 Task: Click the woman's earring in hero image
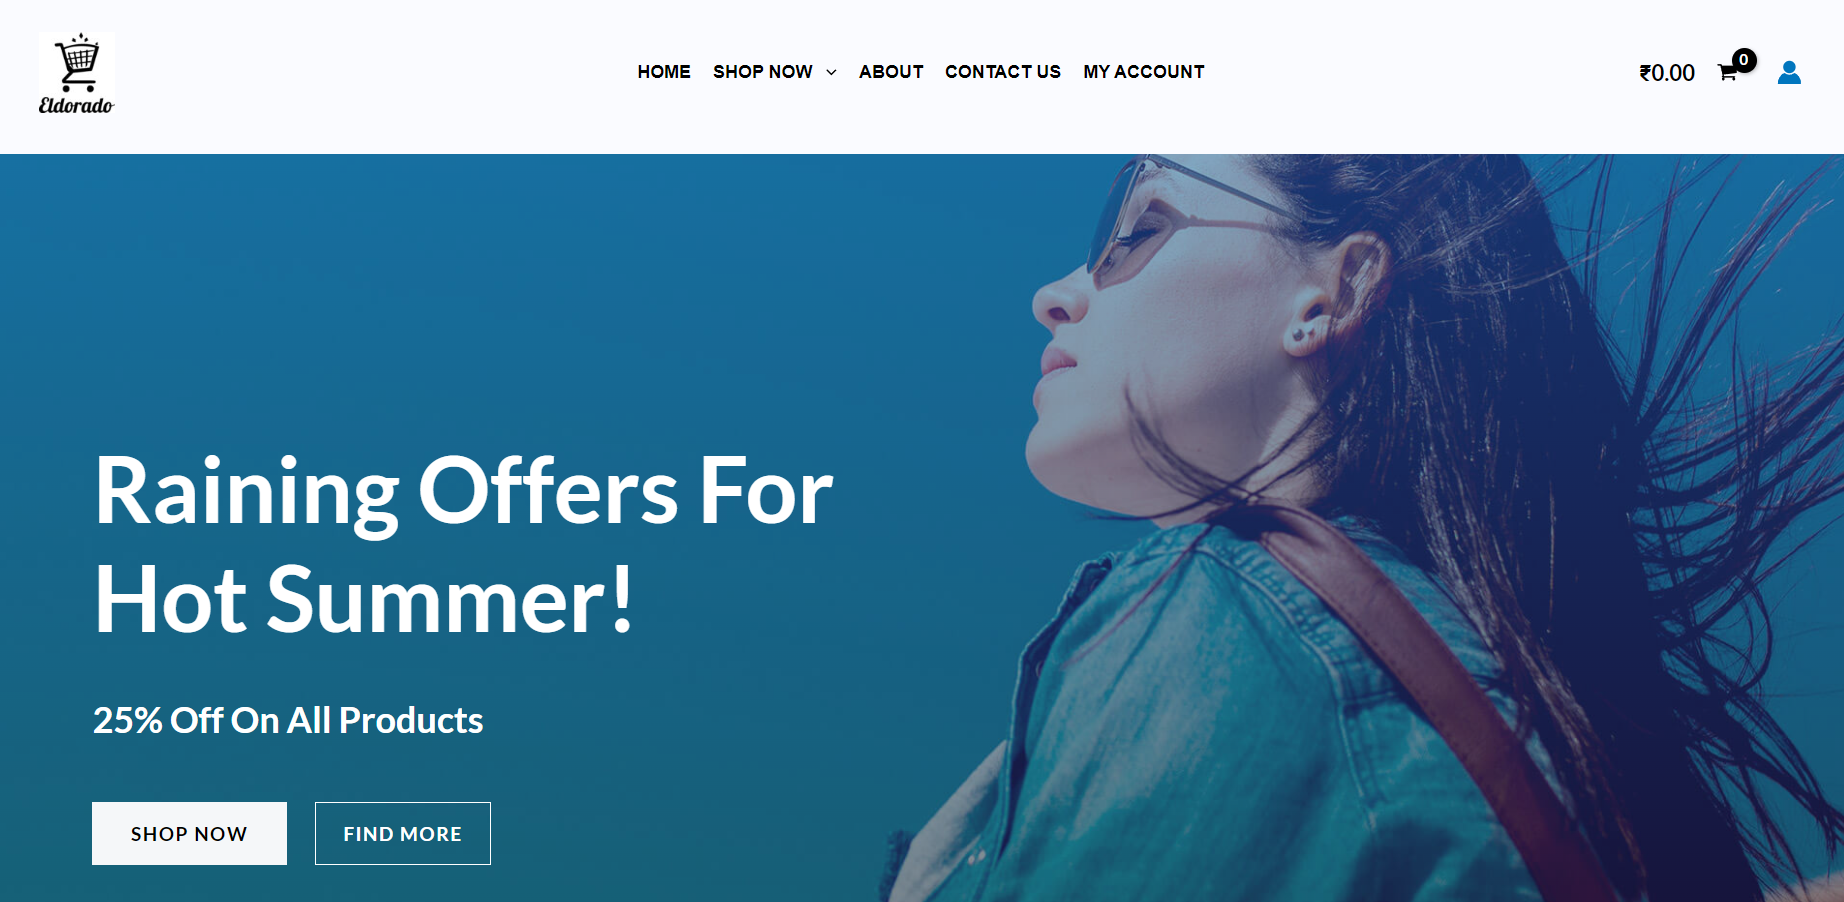click(x=1300, y=334)
